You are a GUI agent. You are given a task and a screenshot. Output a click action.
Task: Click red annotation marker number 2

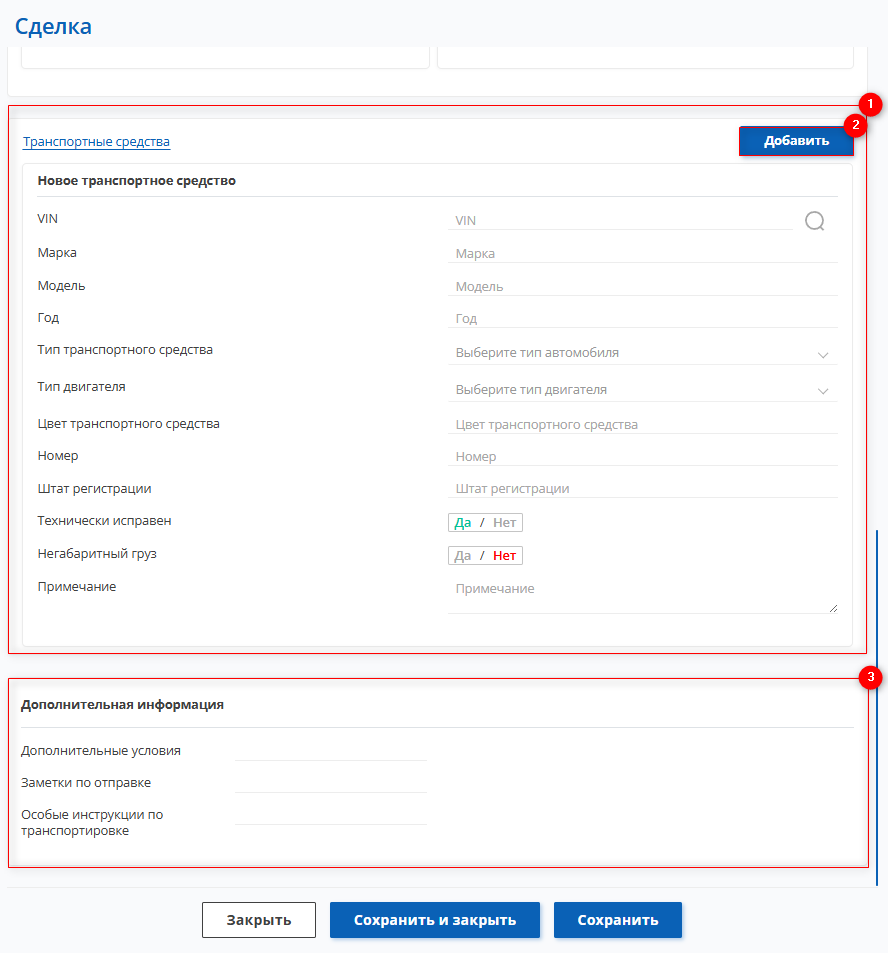click(854, 125)
